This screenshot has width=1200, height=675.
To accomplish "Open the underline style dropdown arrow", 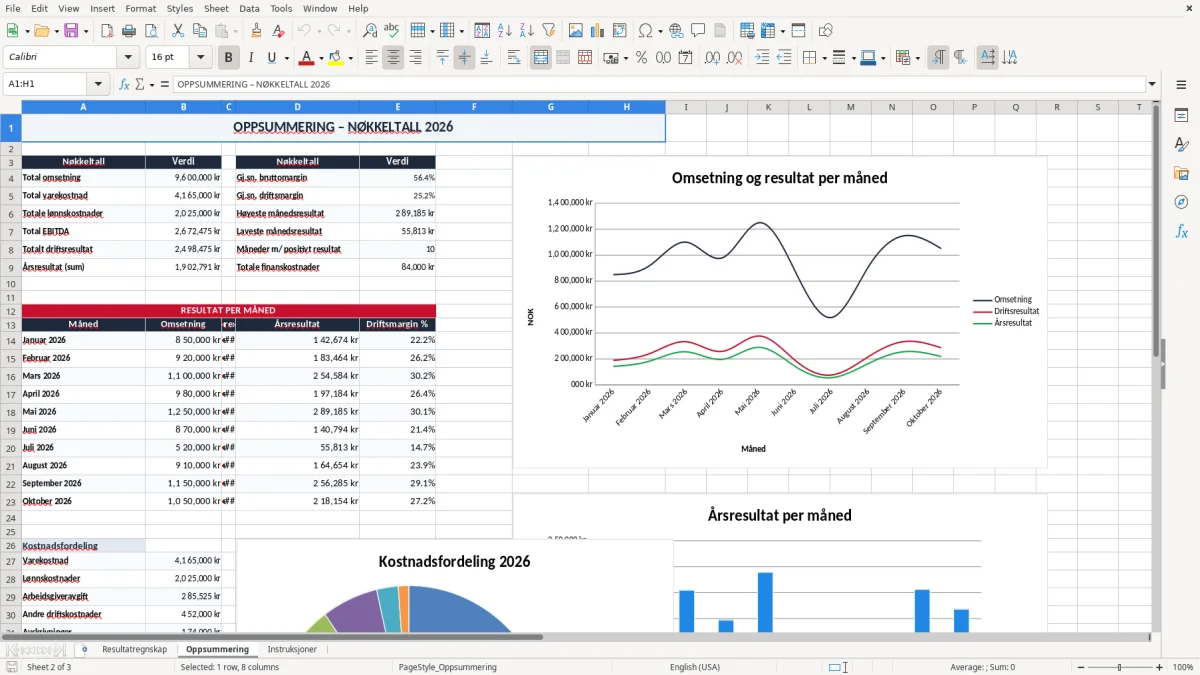I will 286,58.
